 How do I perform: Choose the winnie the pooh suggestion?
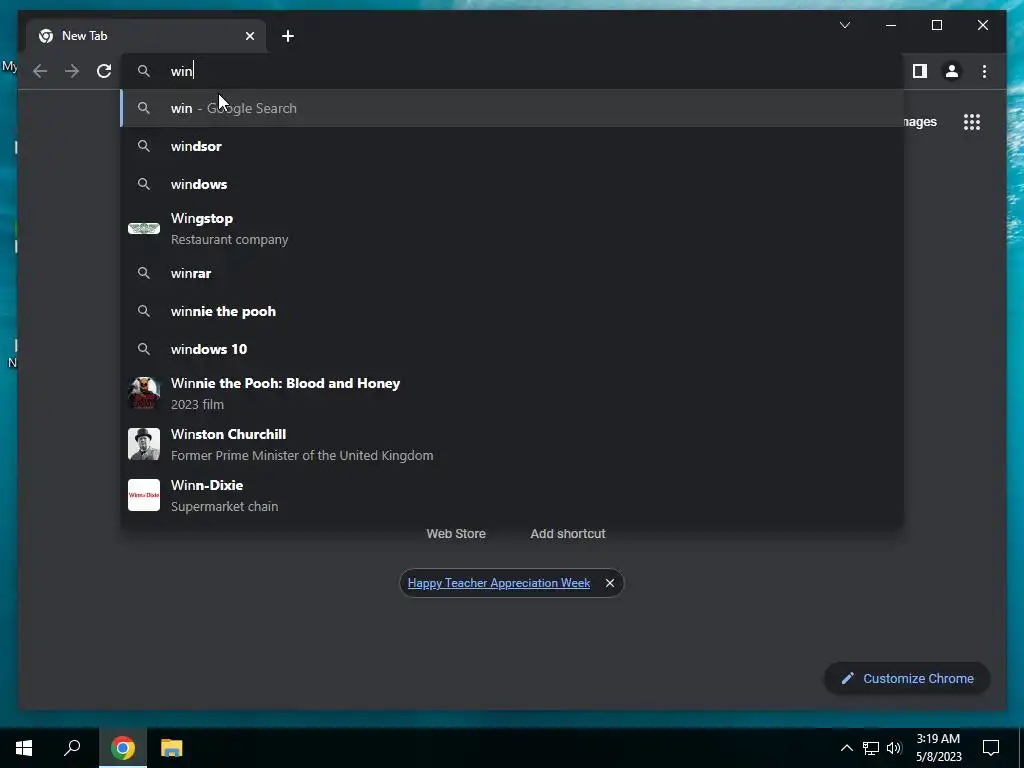[x=513, y=311]
